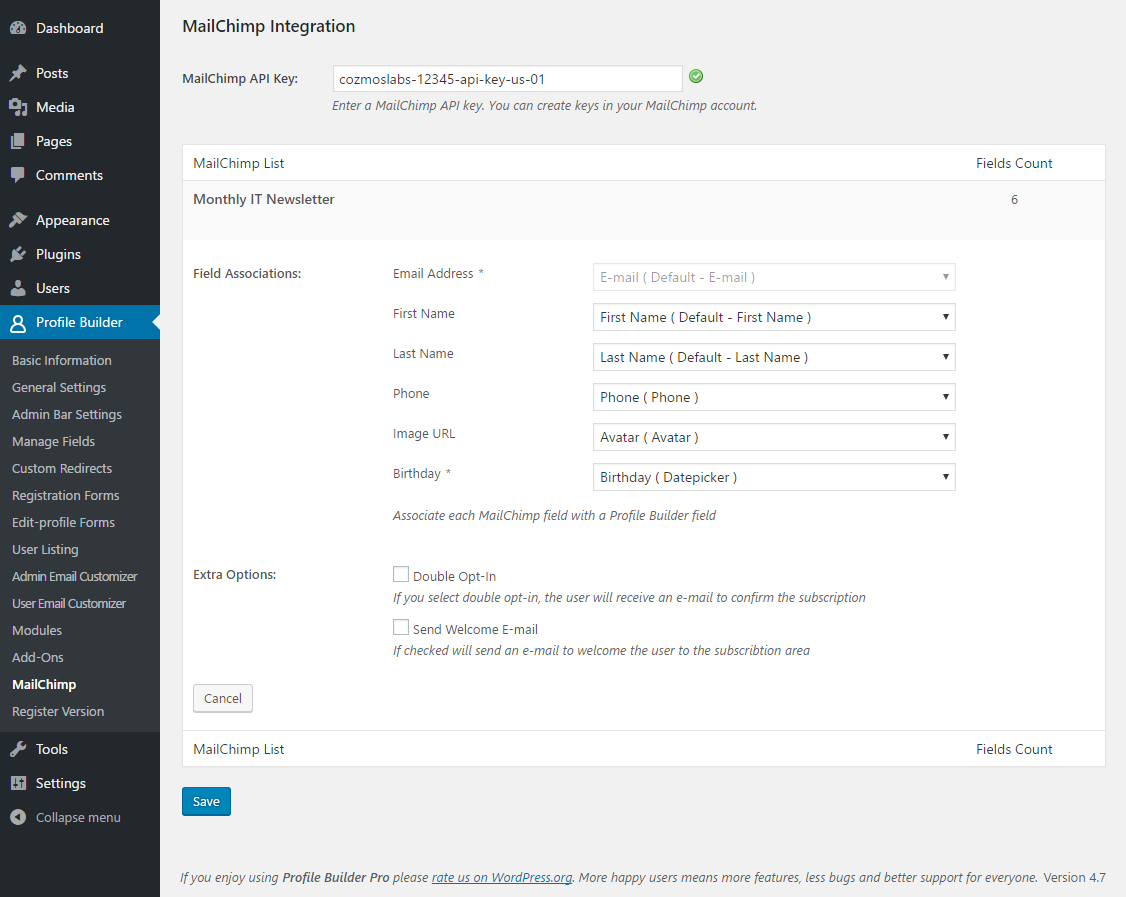This screenshot has width=1126, height=897.
Task: Open Modules submenu
Action: pos(37,631)
